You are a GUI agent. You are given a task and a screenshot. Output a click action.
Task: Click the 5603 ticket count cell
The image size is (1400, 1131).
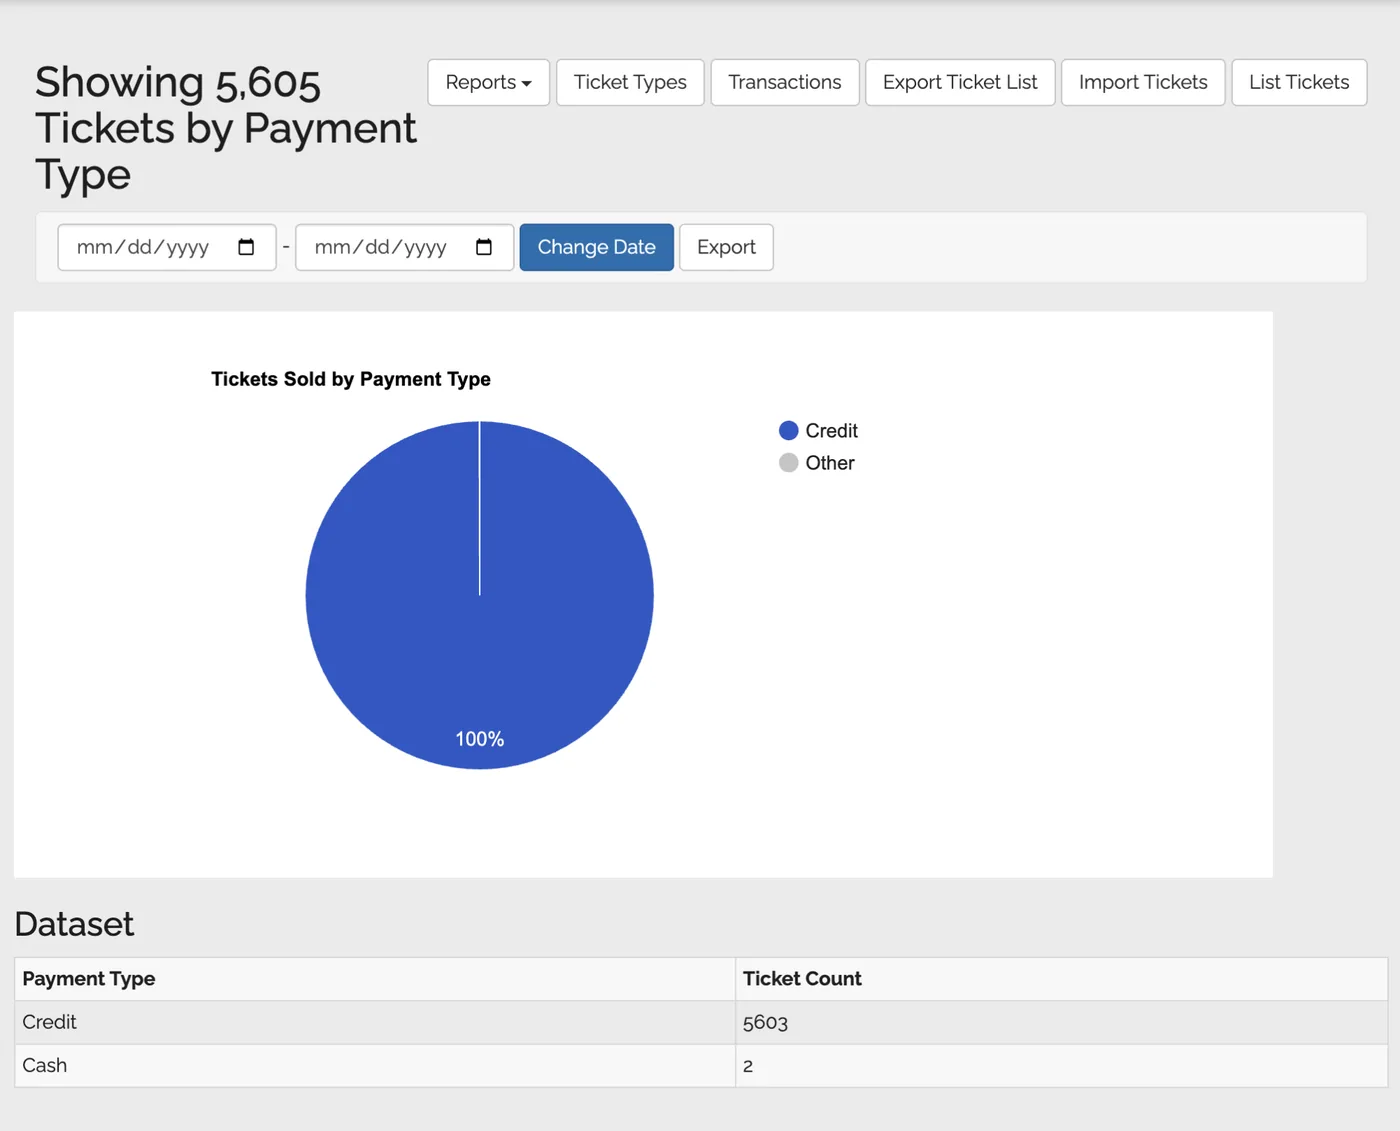tap(1061, 1022)
